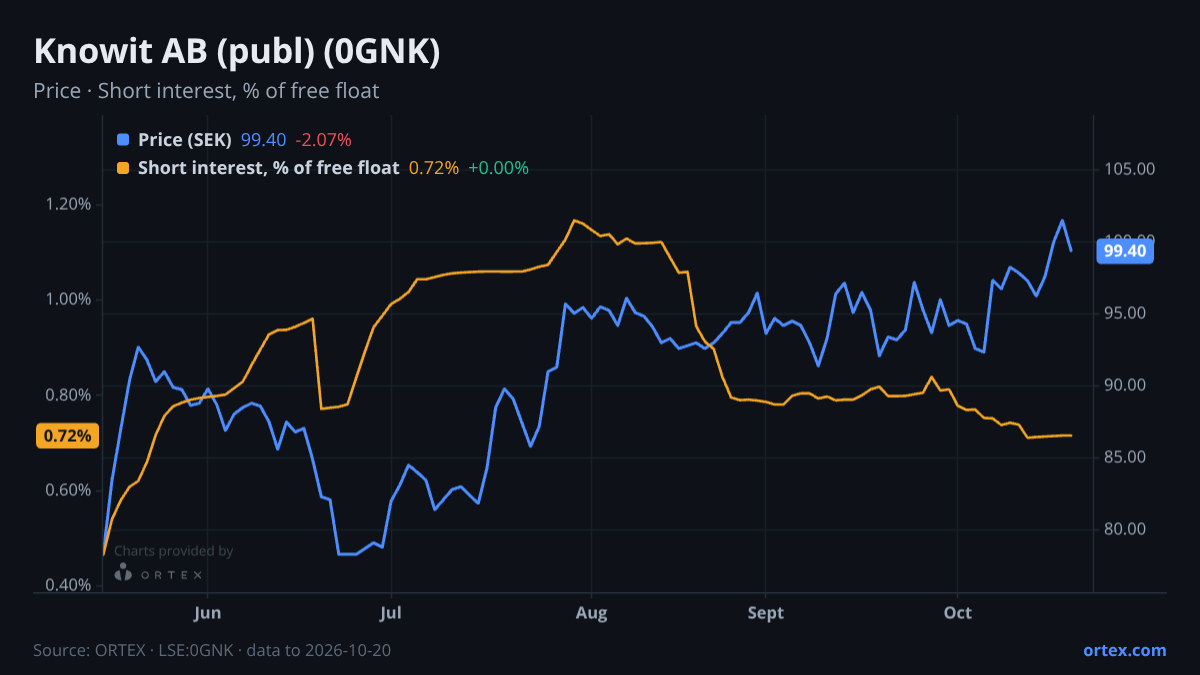The height and width of the screenshot is (675, 1200).
Task: Select the Price (SEK) legend label
Action: (185, 140)
